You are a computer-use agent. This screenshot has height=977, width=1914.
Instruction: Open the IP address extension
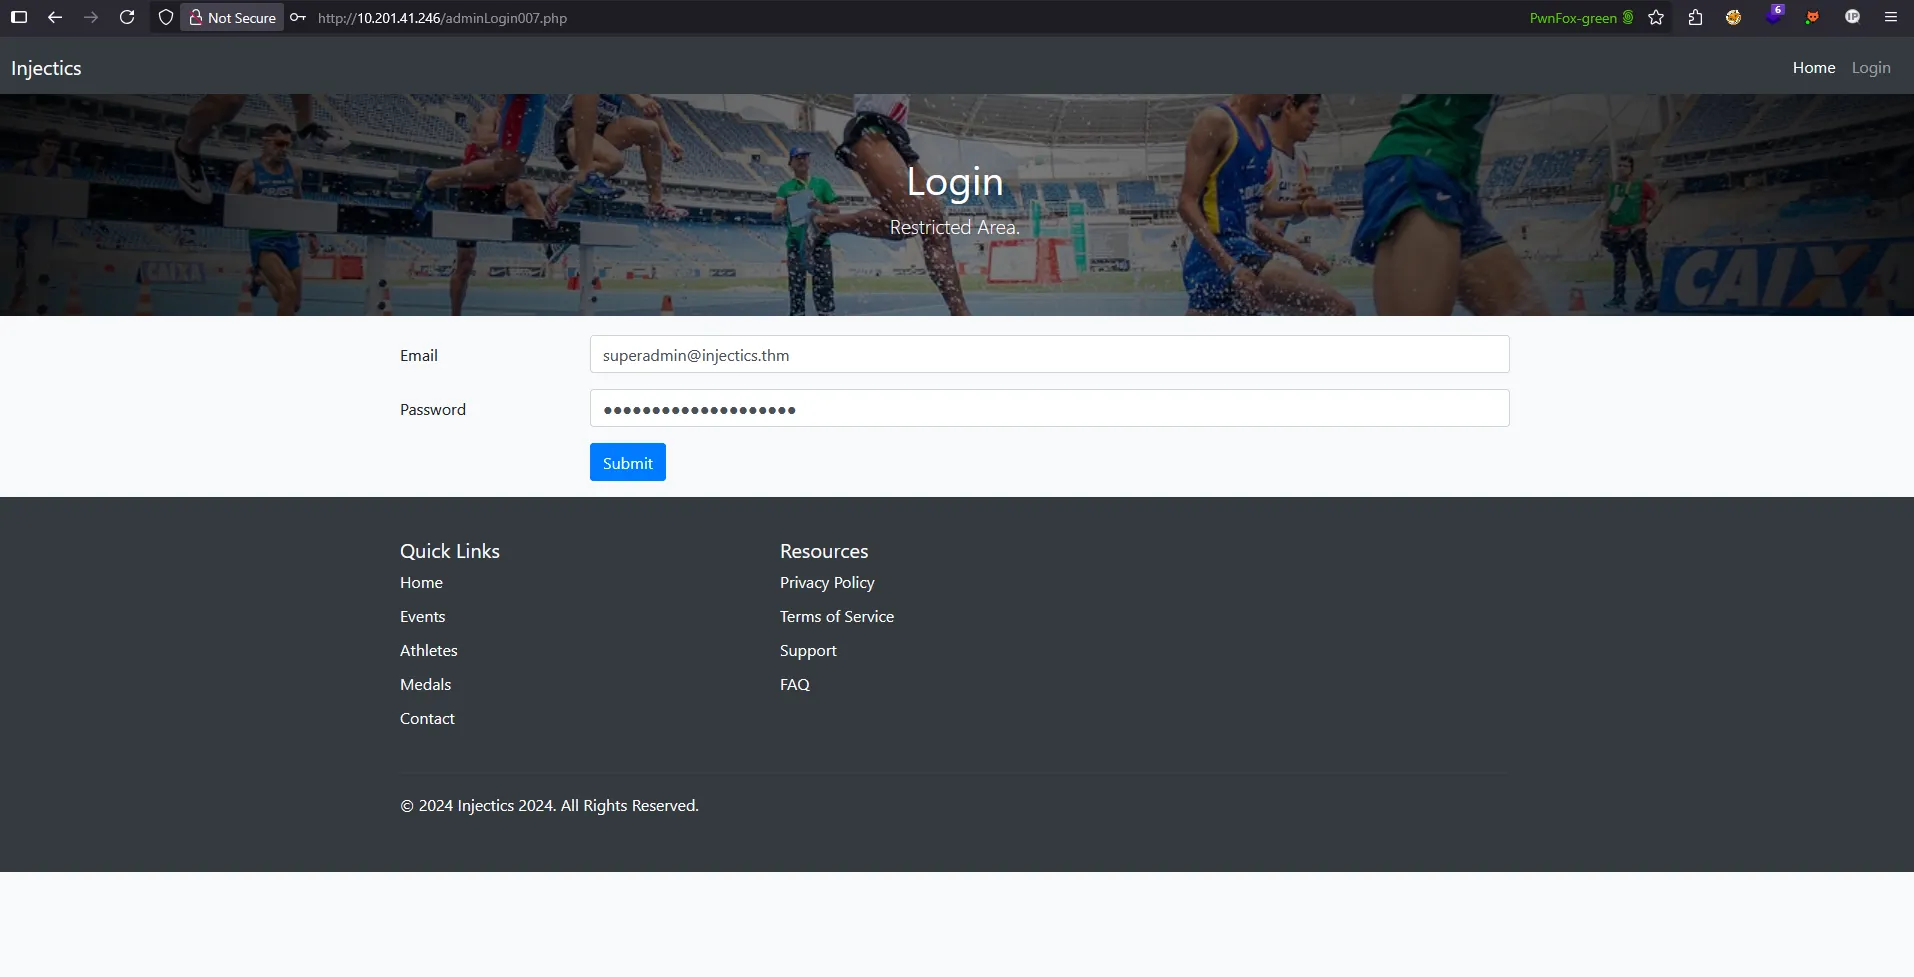coord(1853,17)
